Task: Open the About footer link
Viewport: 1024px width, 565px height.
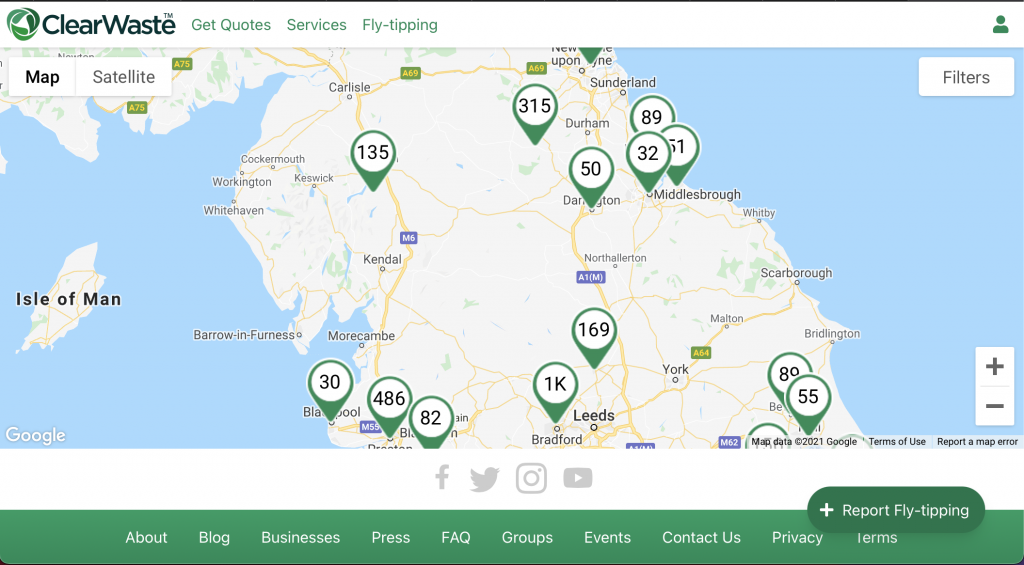Action: 146,538
